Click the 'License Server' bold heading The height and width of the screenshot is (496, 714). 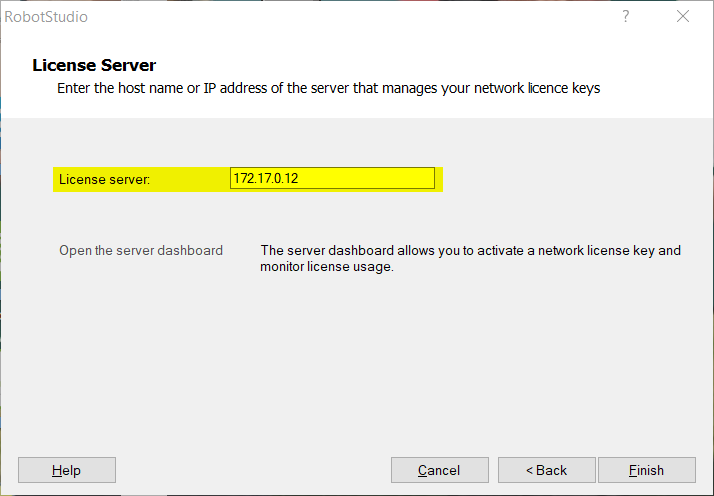[x=94, y=65]
